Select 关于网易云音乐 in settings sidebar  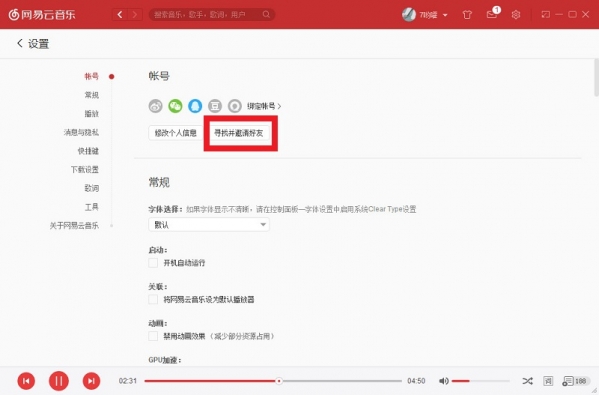(x=74, y=225)
